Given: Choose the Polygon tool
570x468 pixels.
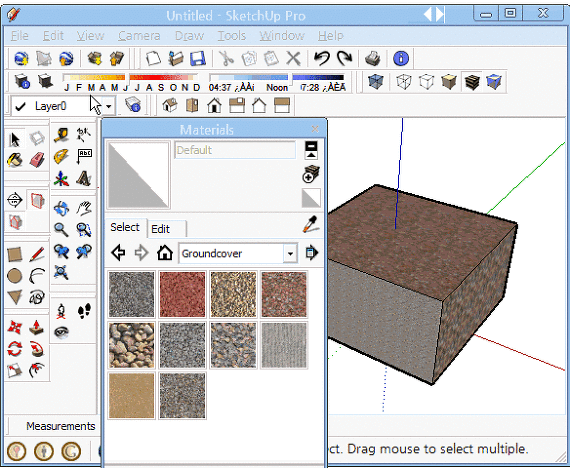Looking at the screenshot, I should 15,297.
